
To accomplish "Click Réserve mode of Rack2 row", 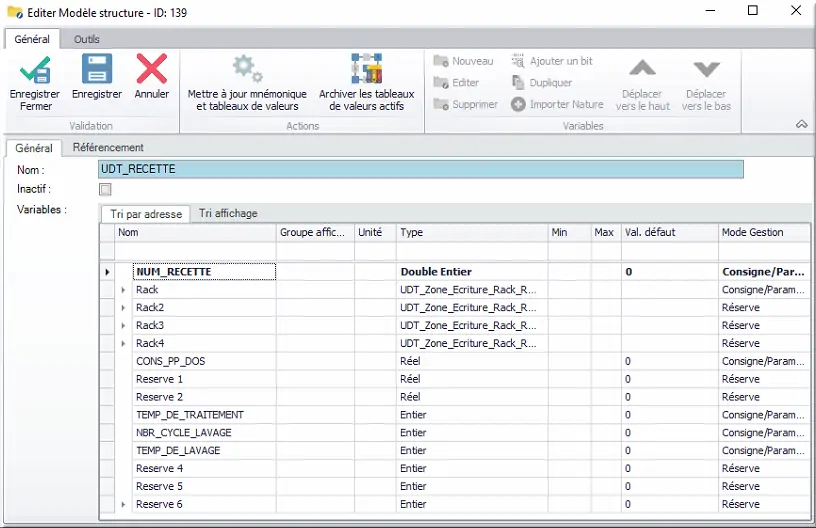I will 764,307.
